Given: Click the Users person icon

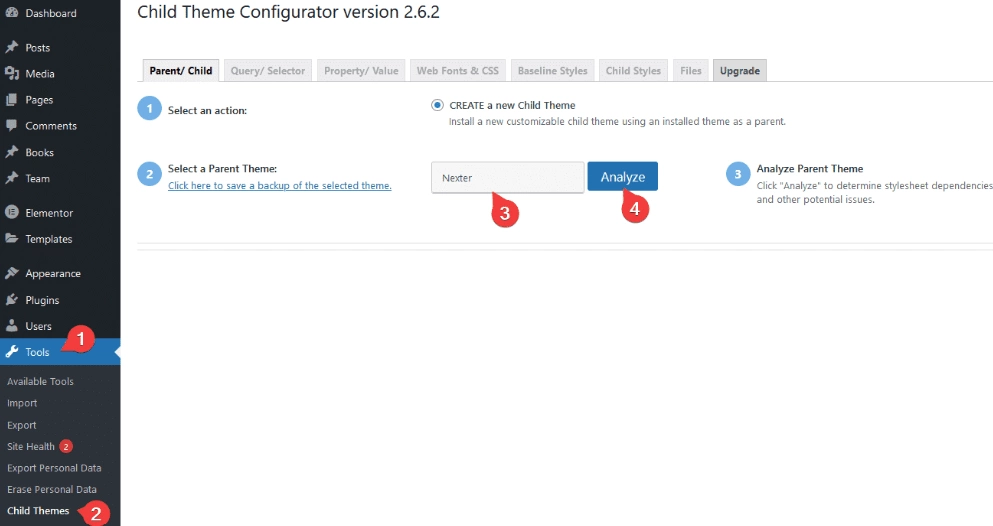Looking at the screenshot, I should coord(12,326).
